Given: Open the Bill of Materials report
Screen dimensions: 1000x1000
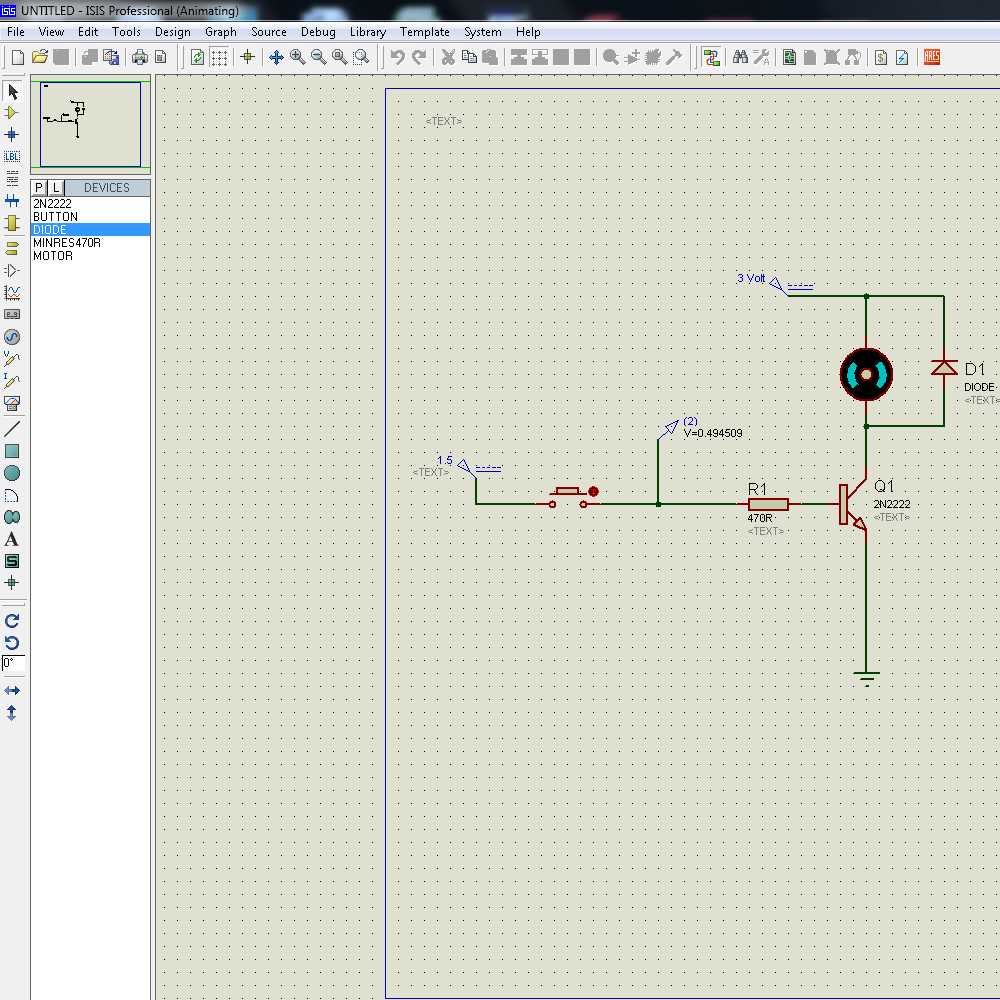Looking at the screenshot, I should click(881, 58).
